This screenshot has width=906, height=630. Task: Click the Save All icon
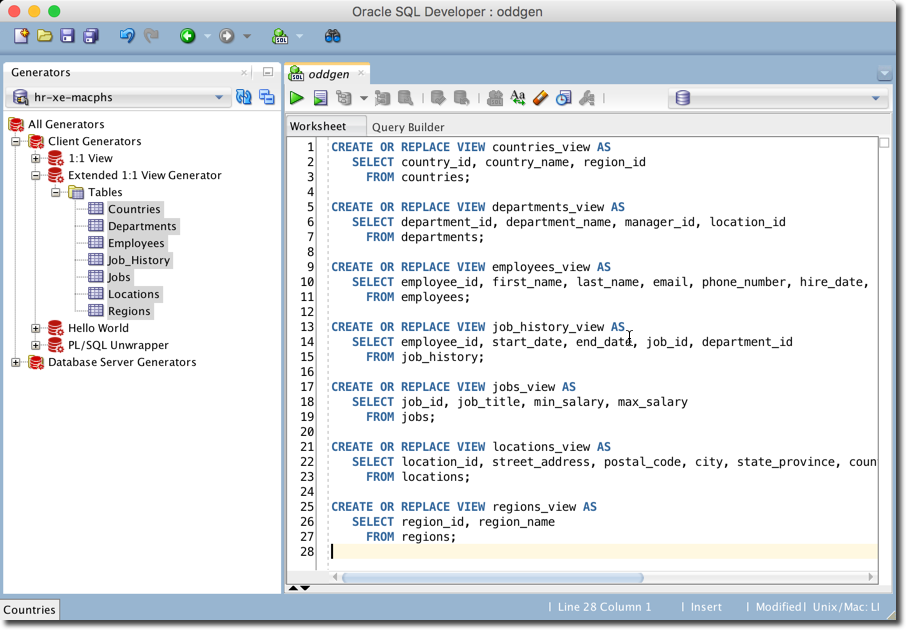91,36
